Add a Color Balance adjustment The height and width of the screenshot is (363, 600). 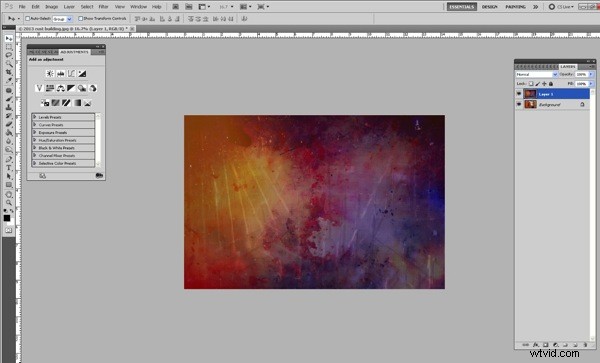pos(60,88)
